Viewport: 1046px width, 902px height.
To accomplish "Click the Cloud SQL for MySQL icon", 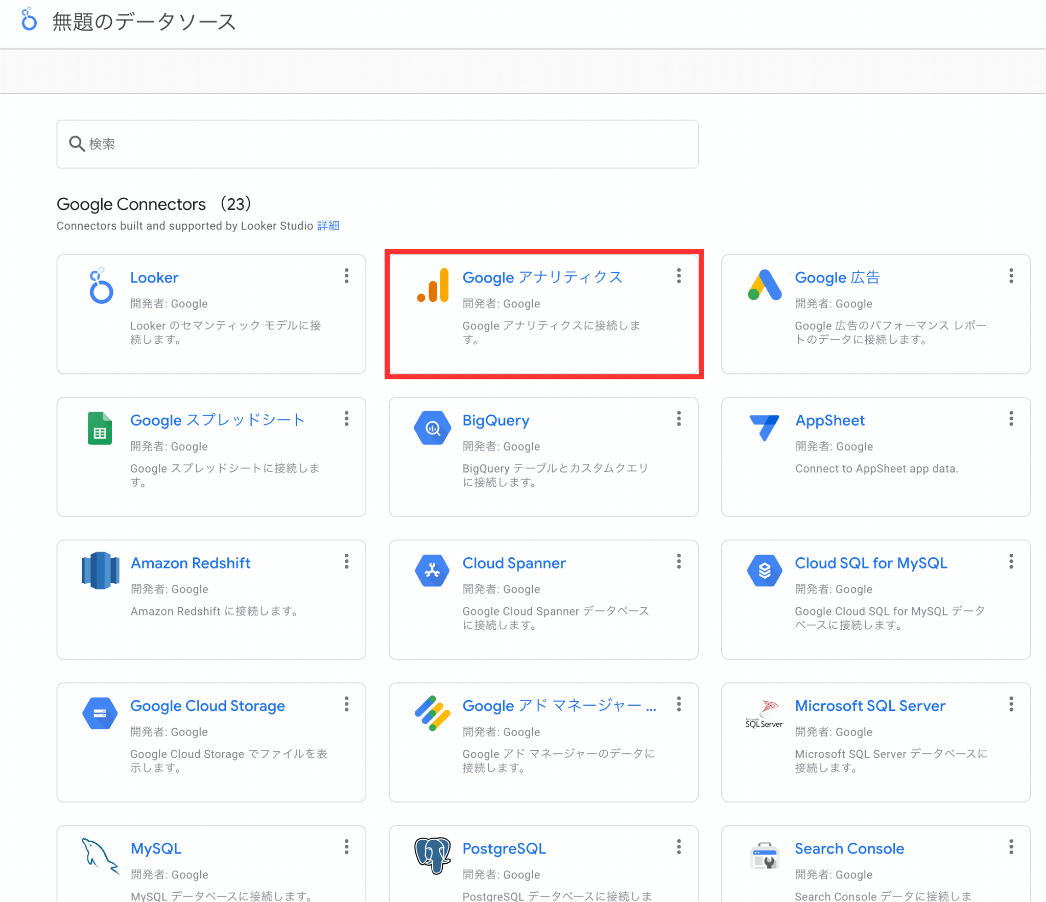I will pyautogui.click(x=764, y=571).
